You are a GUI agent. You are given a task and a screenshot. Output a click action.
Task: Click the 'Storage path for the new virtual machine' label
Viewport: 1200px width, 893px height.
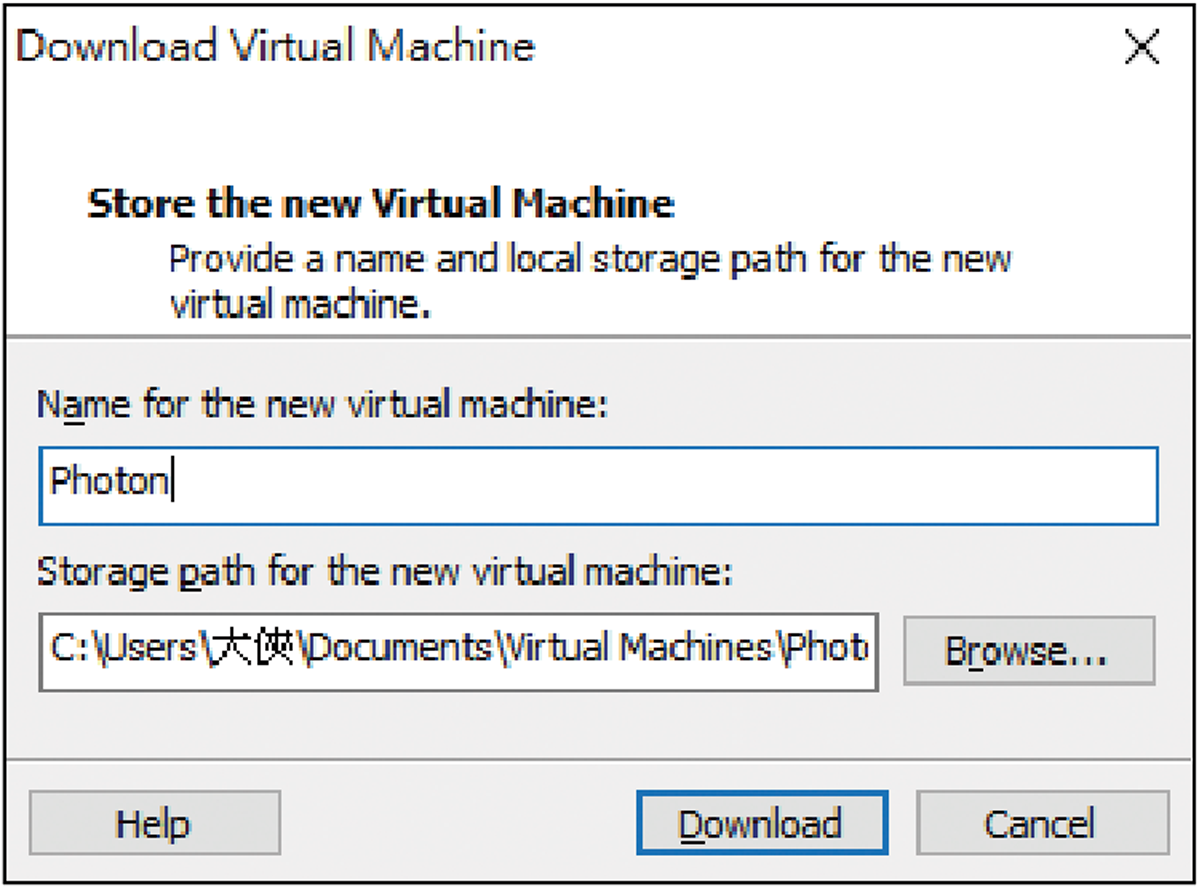tap(386, 574)
